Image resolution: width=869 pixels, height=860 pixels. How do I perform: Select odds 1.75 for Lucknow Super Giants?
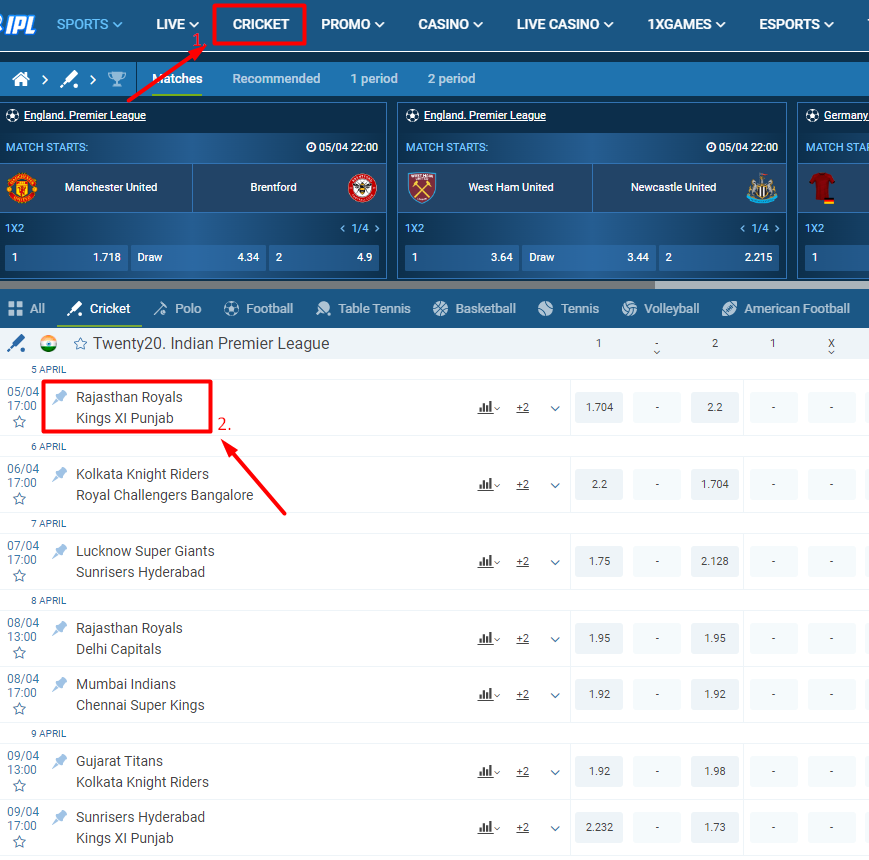pyautogui.click(x=599, y=561)
